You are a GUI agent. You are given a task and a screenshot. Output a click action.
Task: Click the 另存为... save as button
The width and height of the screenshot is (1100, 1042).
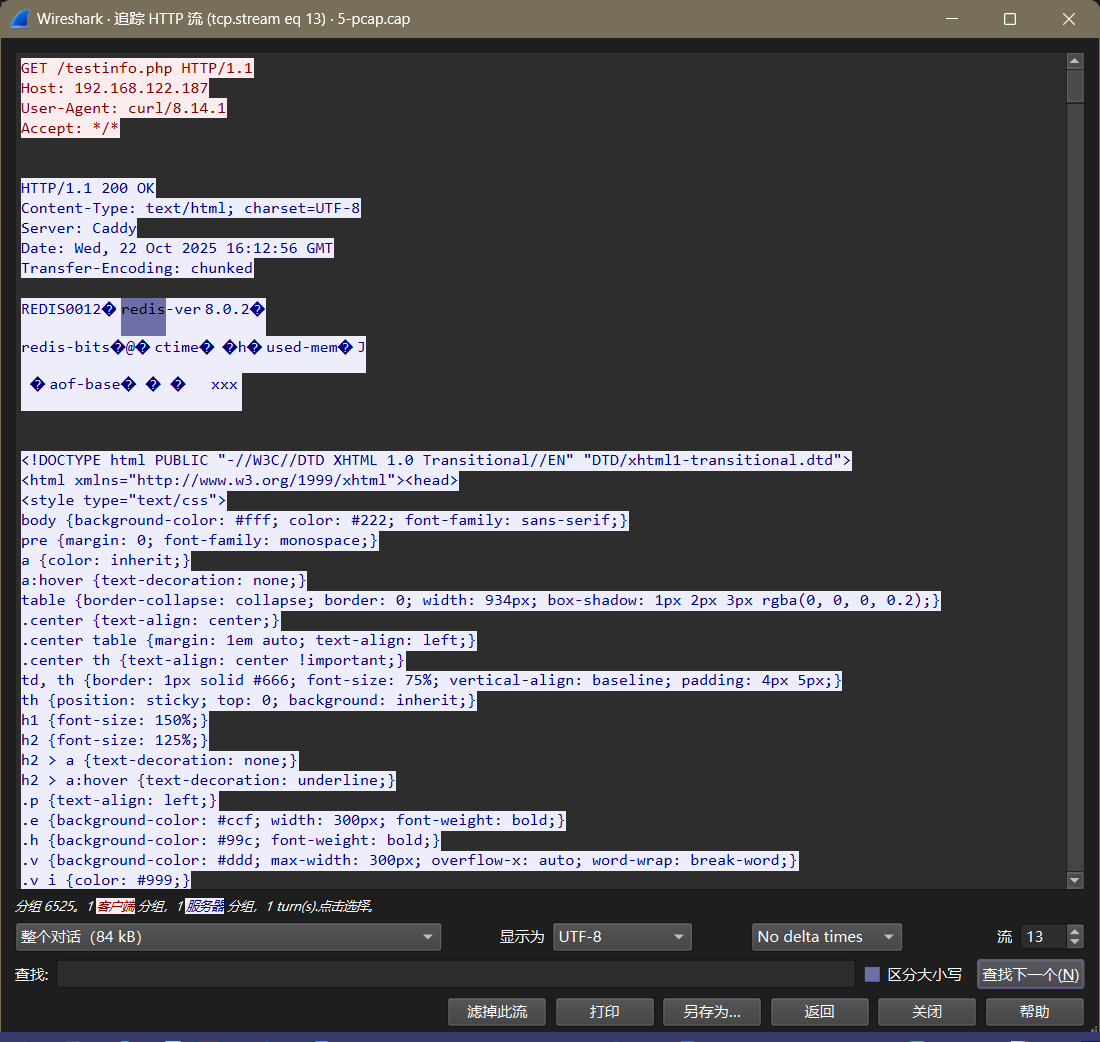pyautogui.click(x=711, y=1011)
